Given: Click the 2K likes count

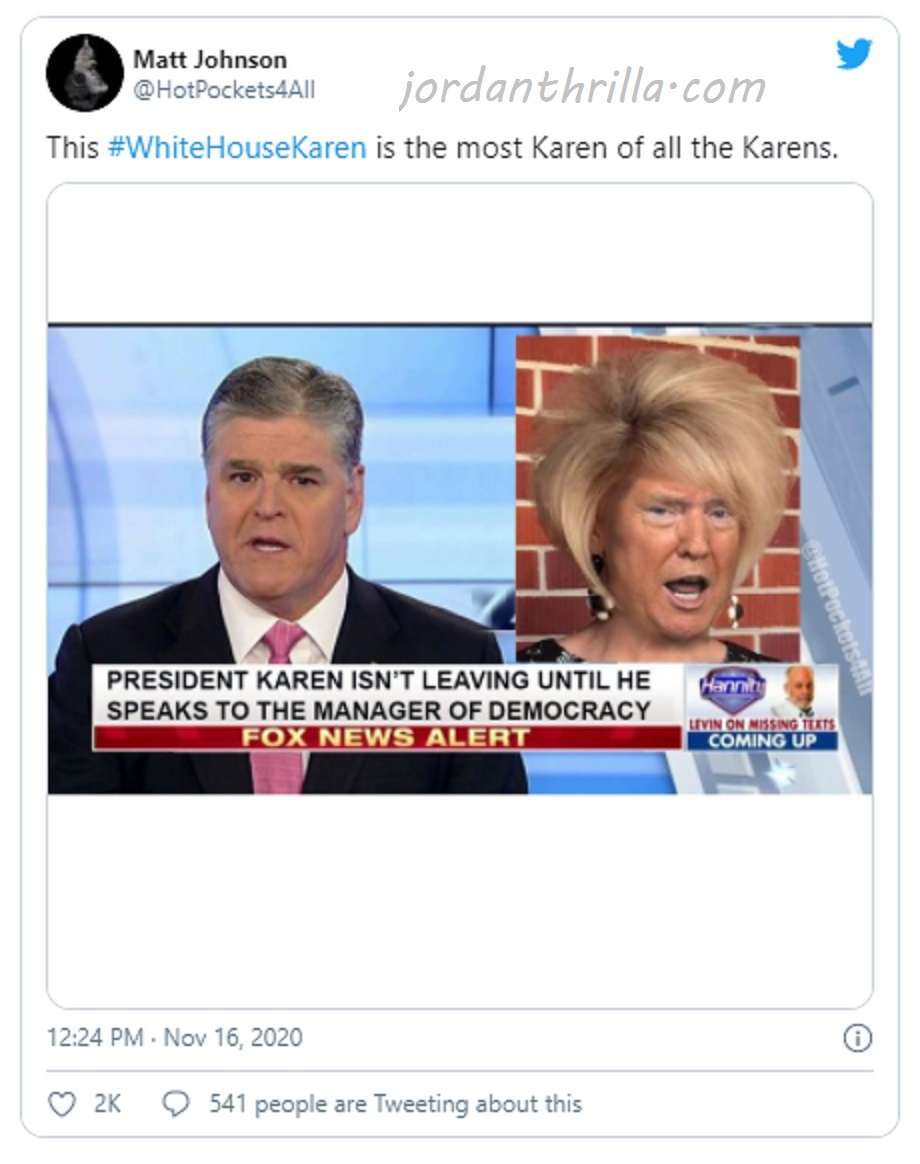Looking at the screenshot, I should point(107,1104).
